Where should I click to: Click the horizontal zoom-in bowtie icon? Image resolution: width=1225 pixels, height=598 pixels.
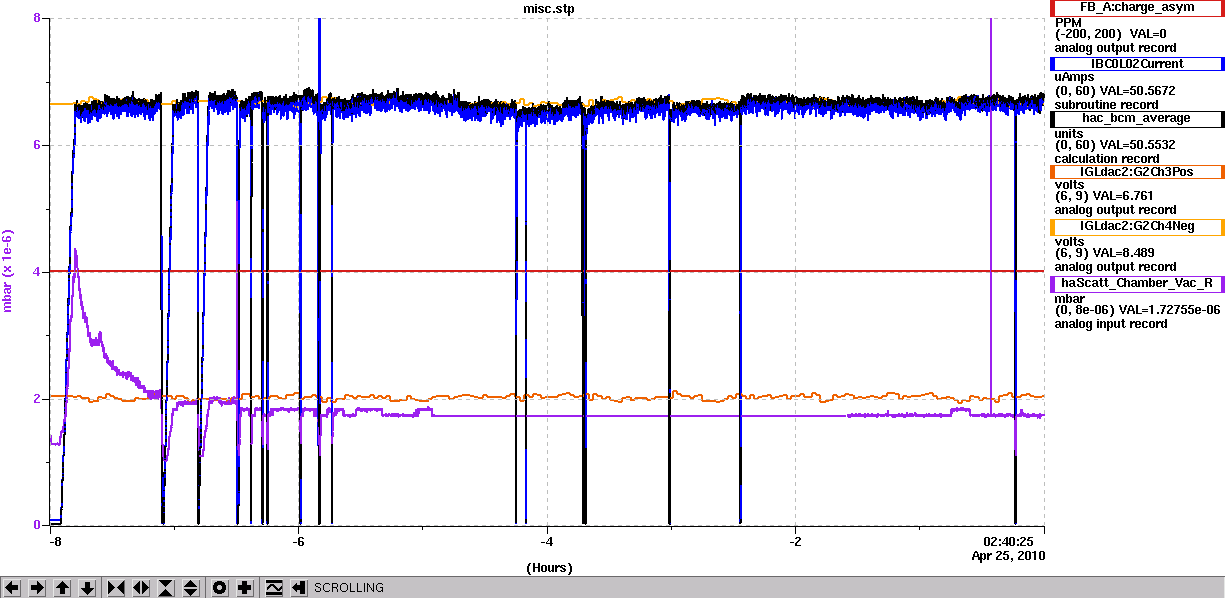(x=116, y=588)
